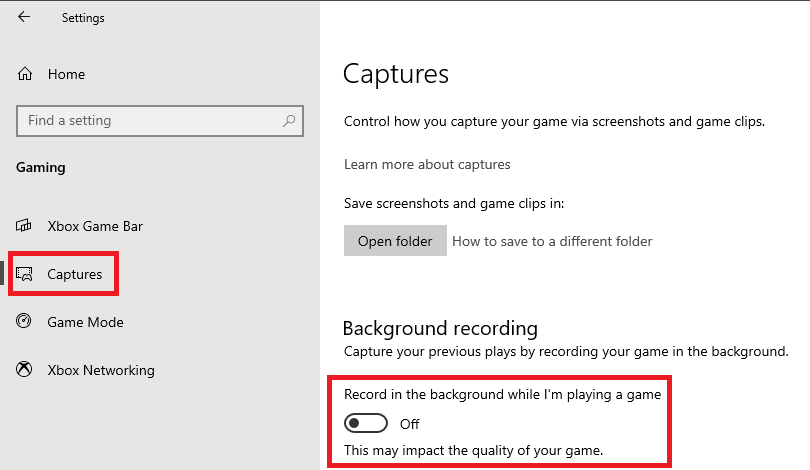The height and width of the screenshot is (470, 810).
Task: Open the Xbox Networking settings page
Action: tap(101, 370)
